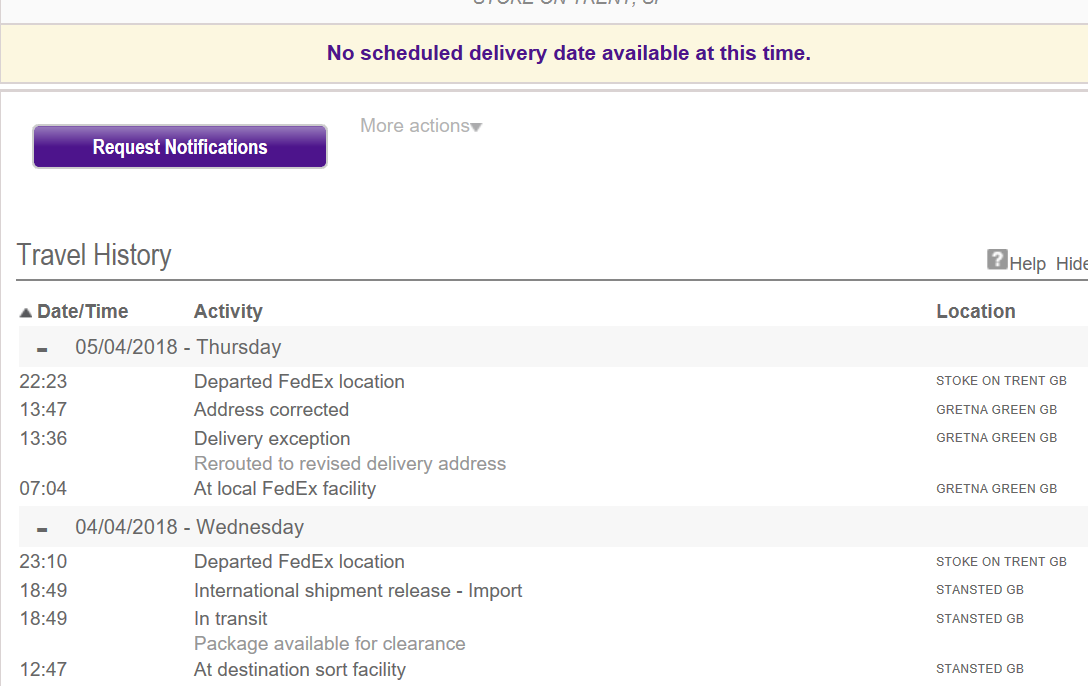This screenshot has height=686, width=1088.
Task: Click the Help question mark icon
Action: [x=997, y=260]
